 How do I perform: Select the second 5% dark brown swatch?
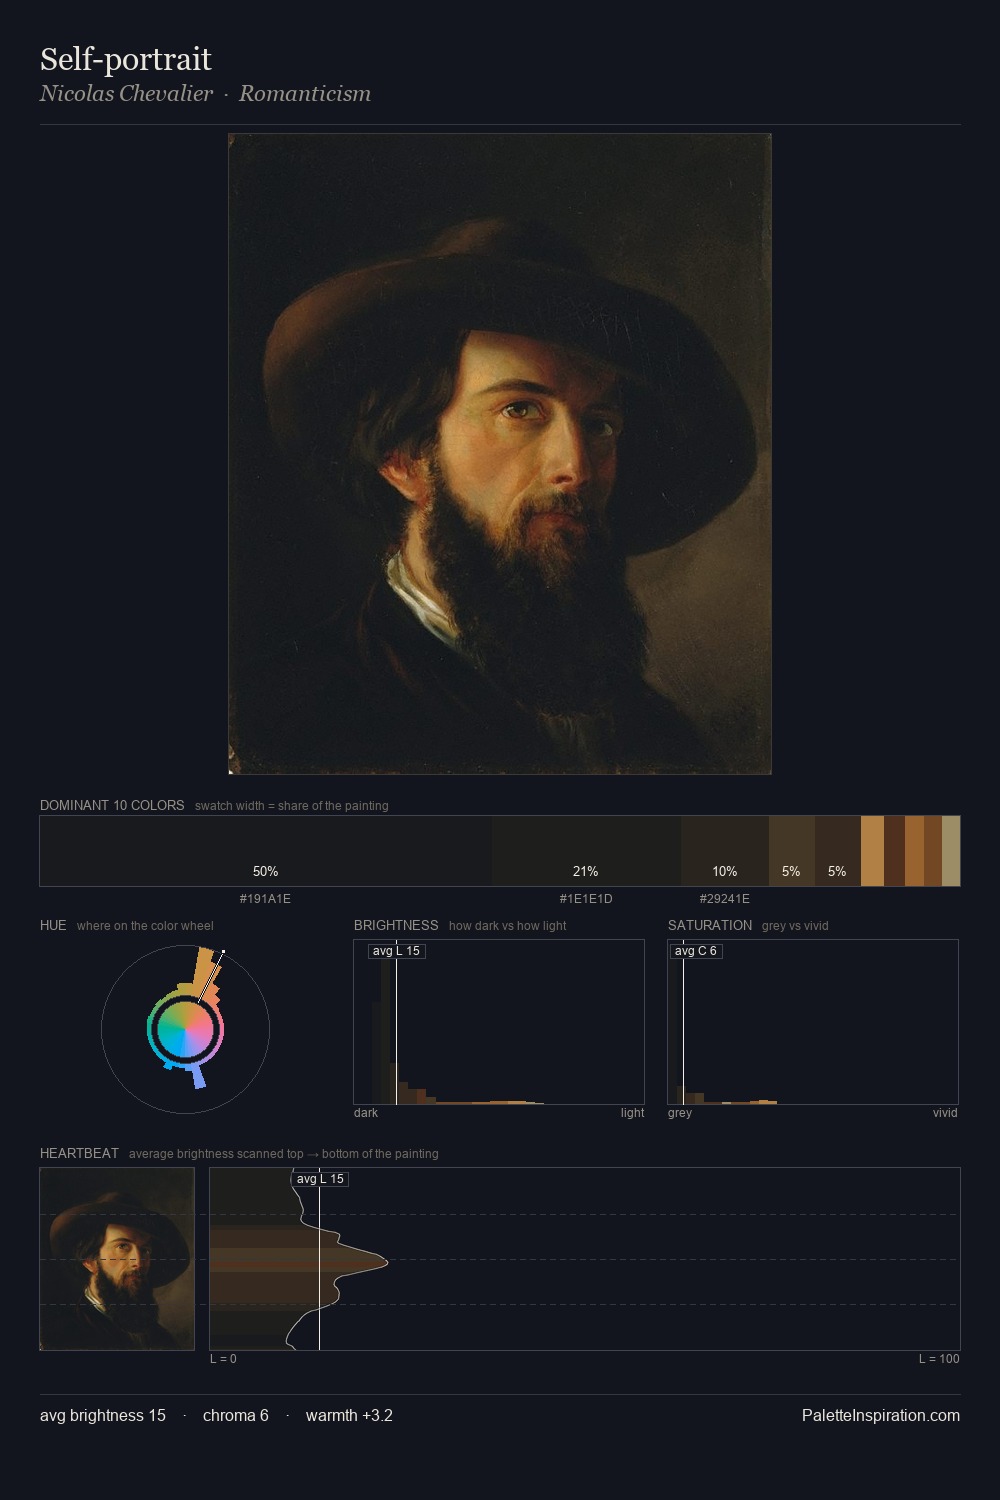838,851
